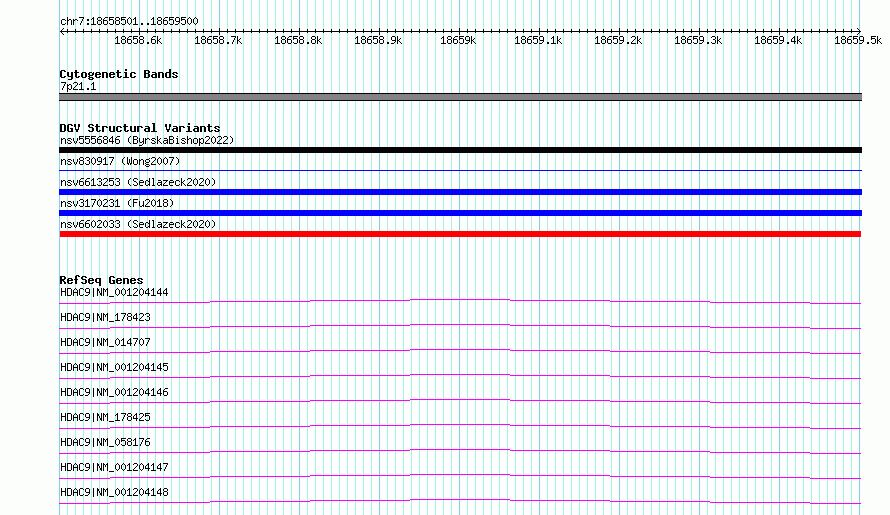This screenshot has width=890, height=515.
Task: Open the HDAC9|NM_058176 transcript label
Action: pos(106,442)
